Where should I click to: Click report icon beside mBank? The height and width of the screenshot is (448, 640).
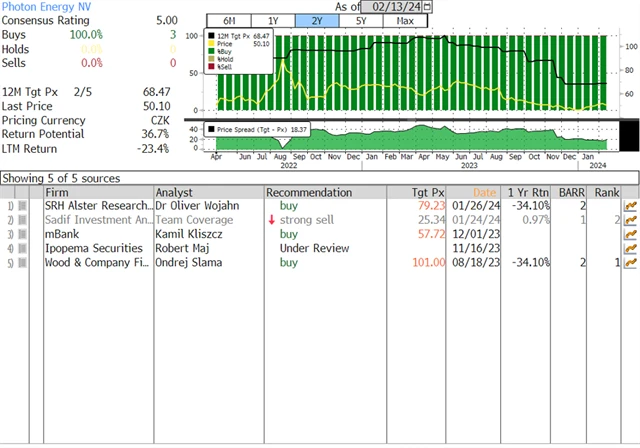(x=23, y=234)
